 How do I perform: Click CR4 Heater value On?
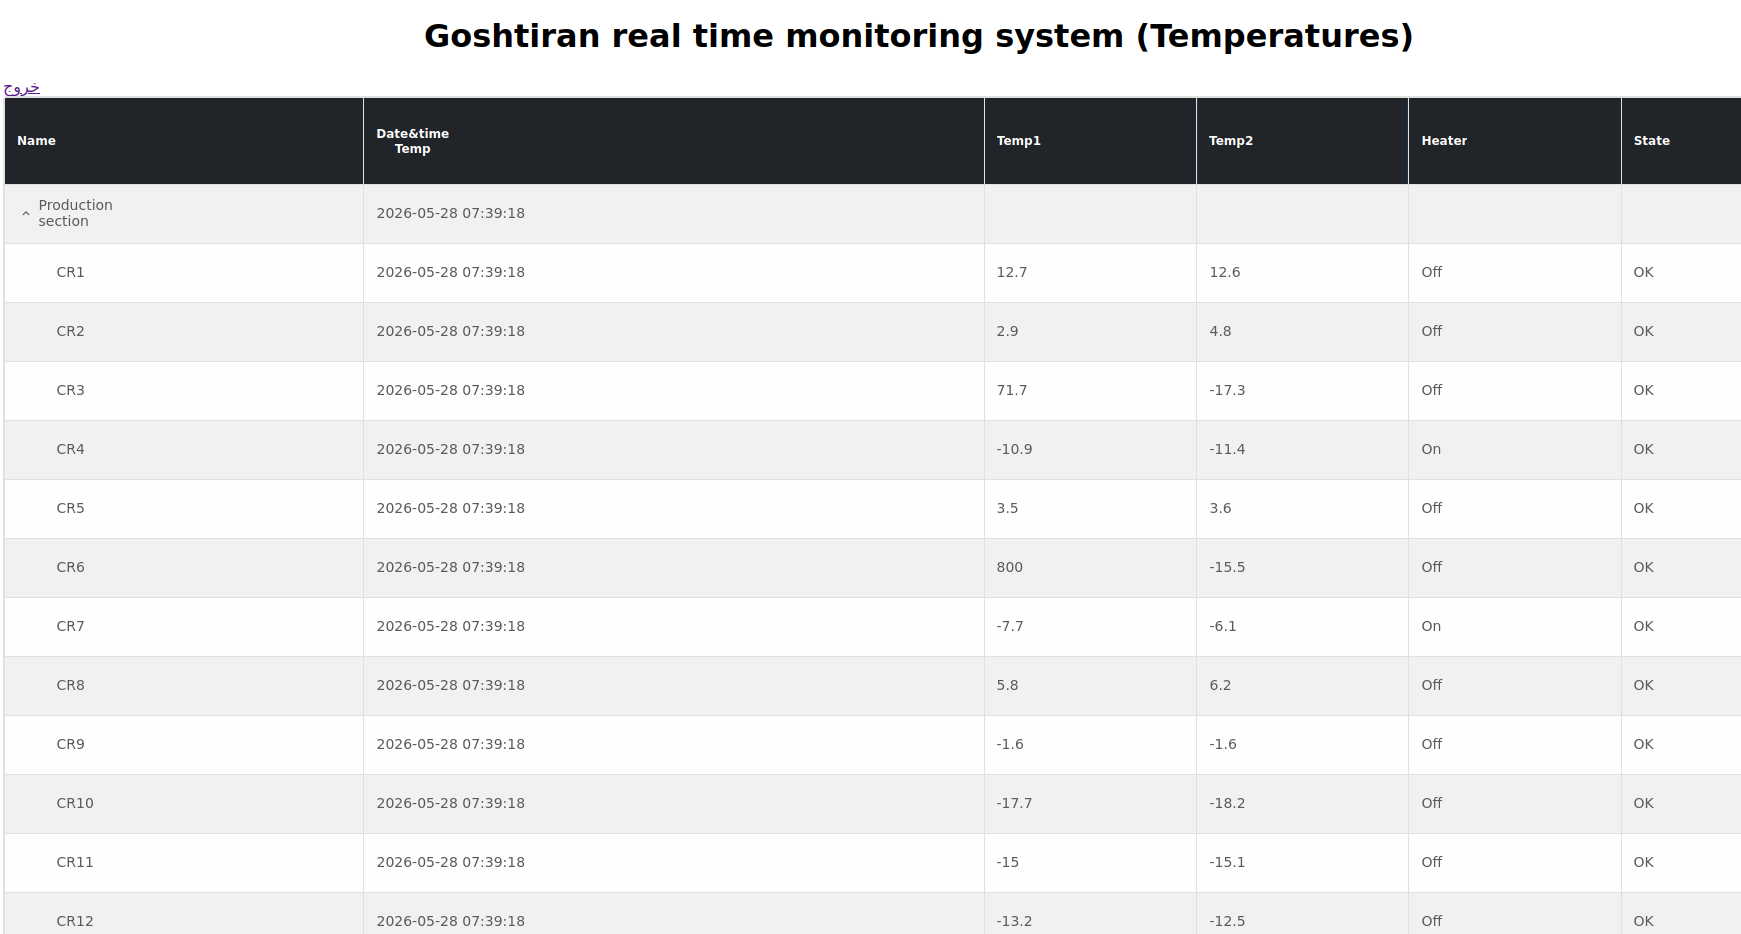point(1431,449)
